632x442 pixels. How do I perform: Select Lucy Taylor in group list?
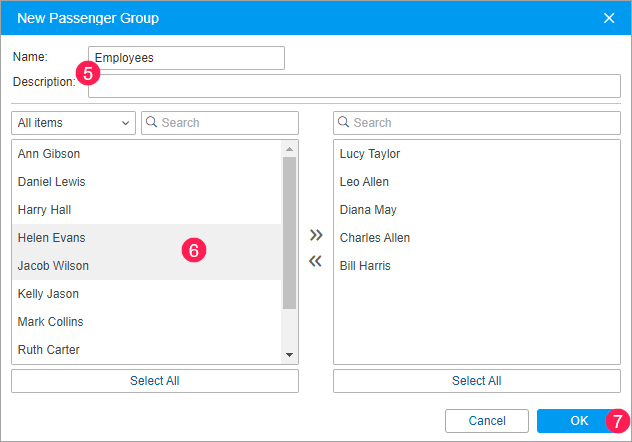[477, 154]
